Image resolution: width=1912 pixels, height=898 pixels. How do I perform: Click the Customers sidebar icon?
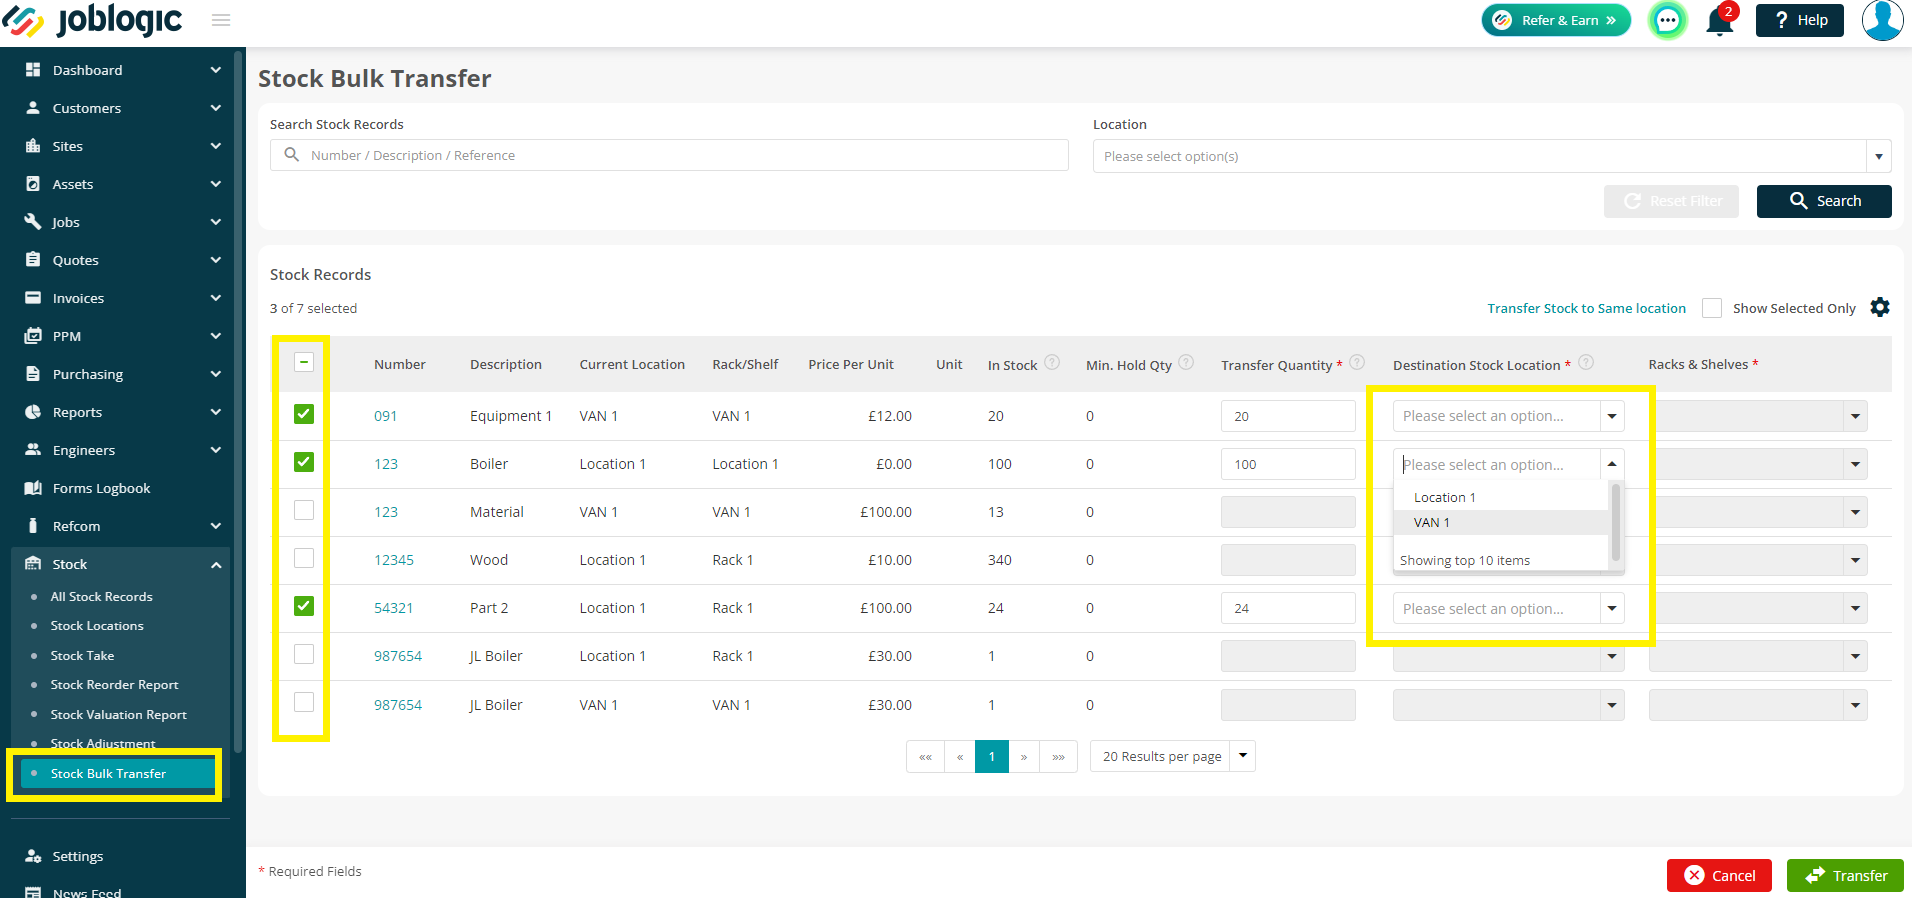tap(33, 108)
